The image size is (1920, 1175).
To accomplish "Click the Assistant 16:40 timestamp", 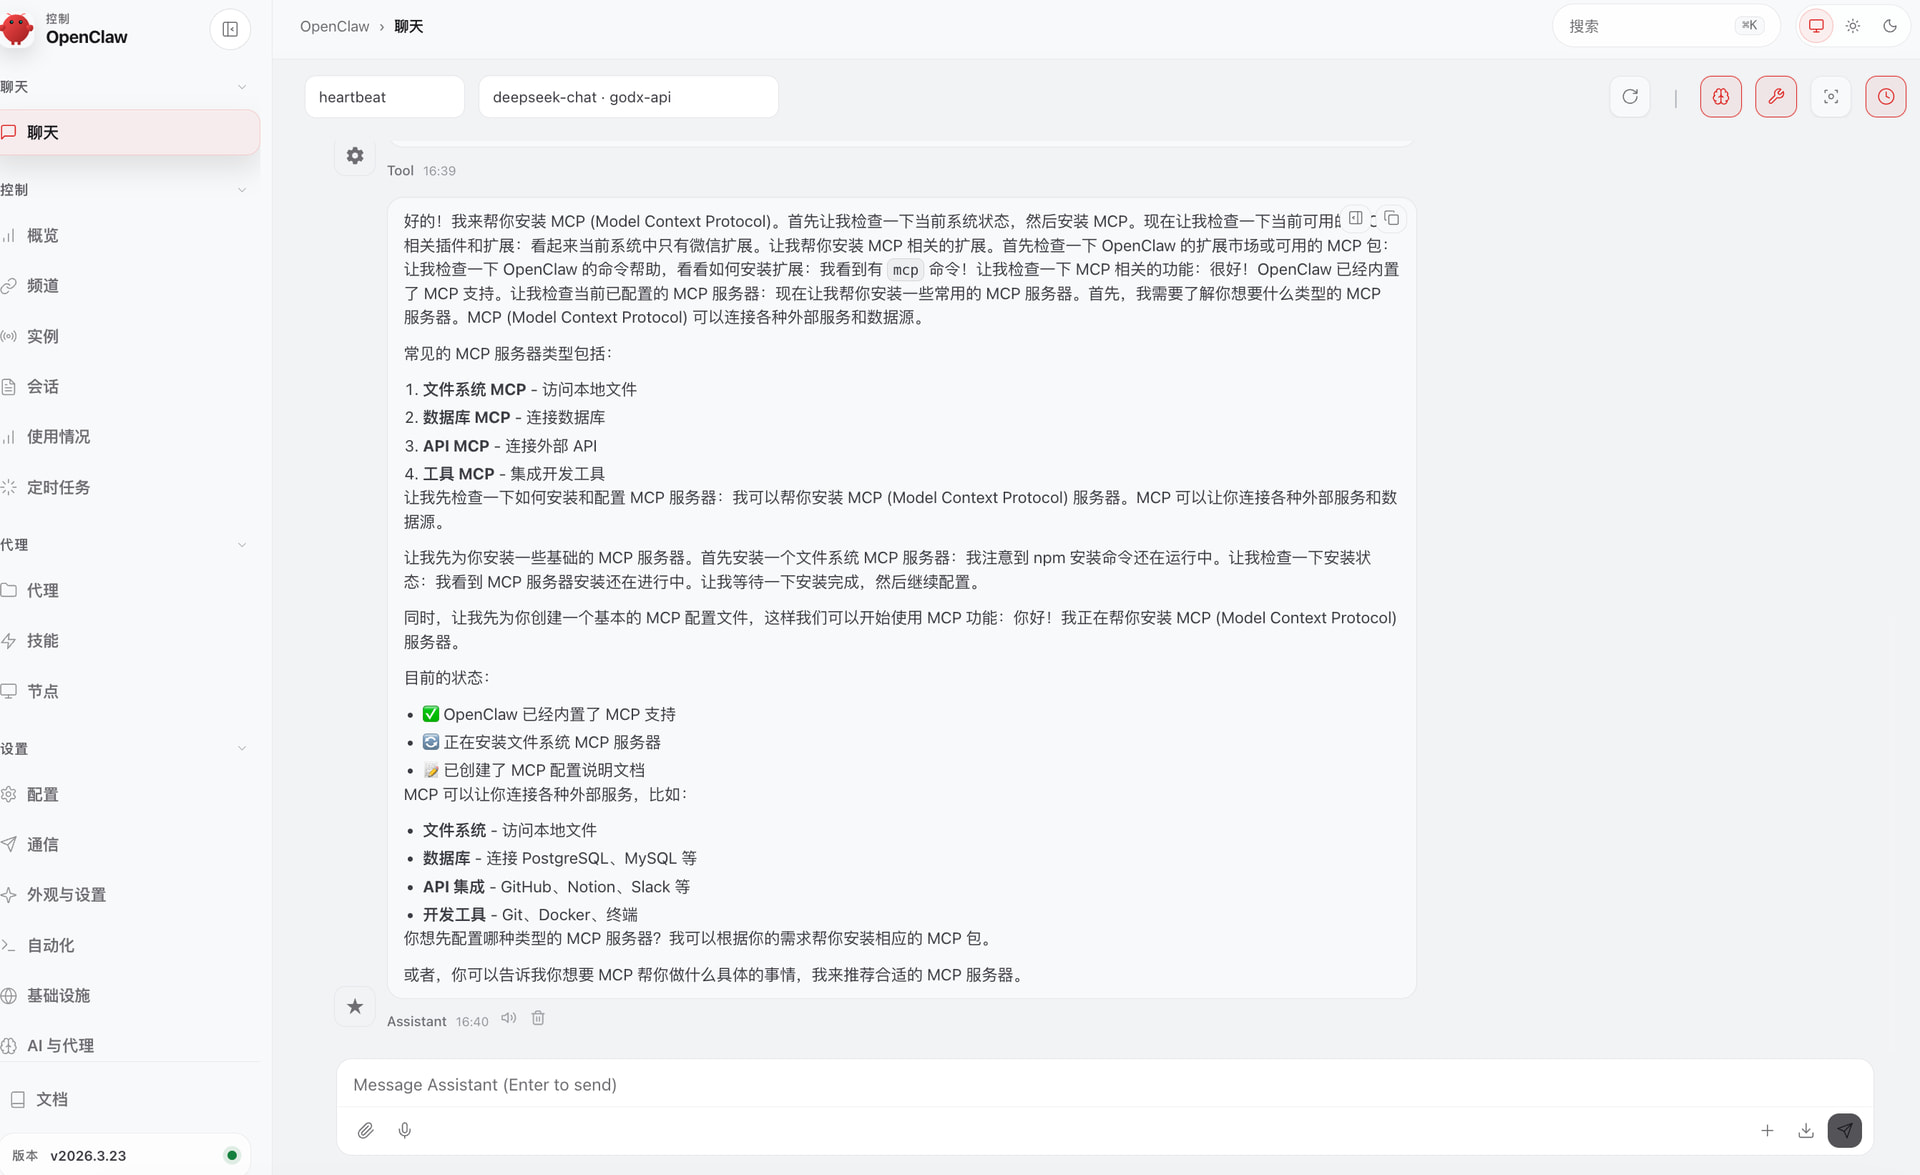I will 472,1022.
